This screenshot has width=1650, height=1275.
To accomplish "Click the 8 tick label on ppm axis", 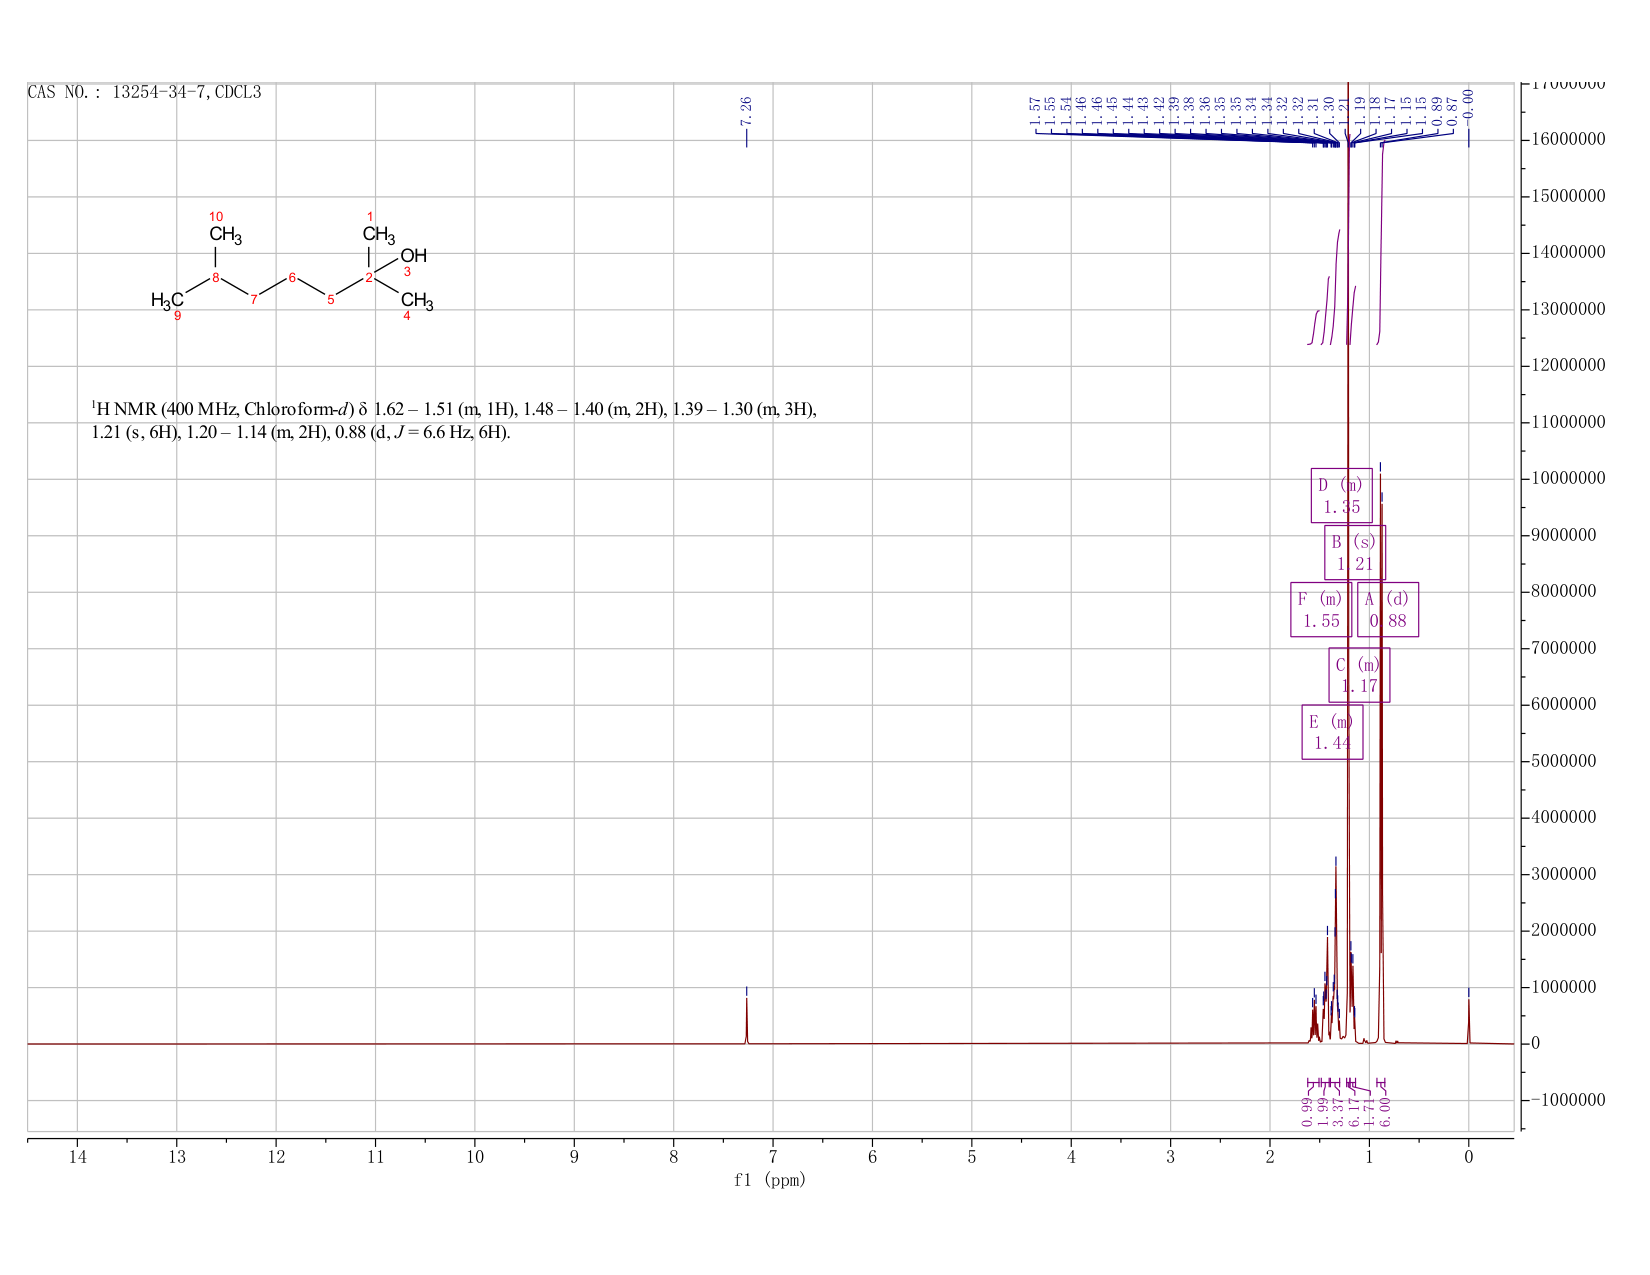I will point(674,1157).
